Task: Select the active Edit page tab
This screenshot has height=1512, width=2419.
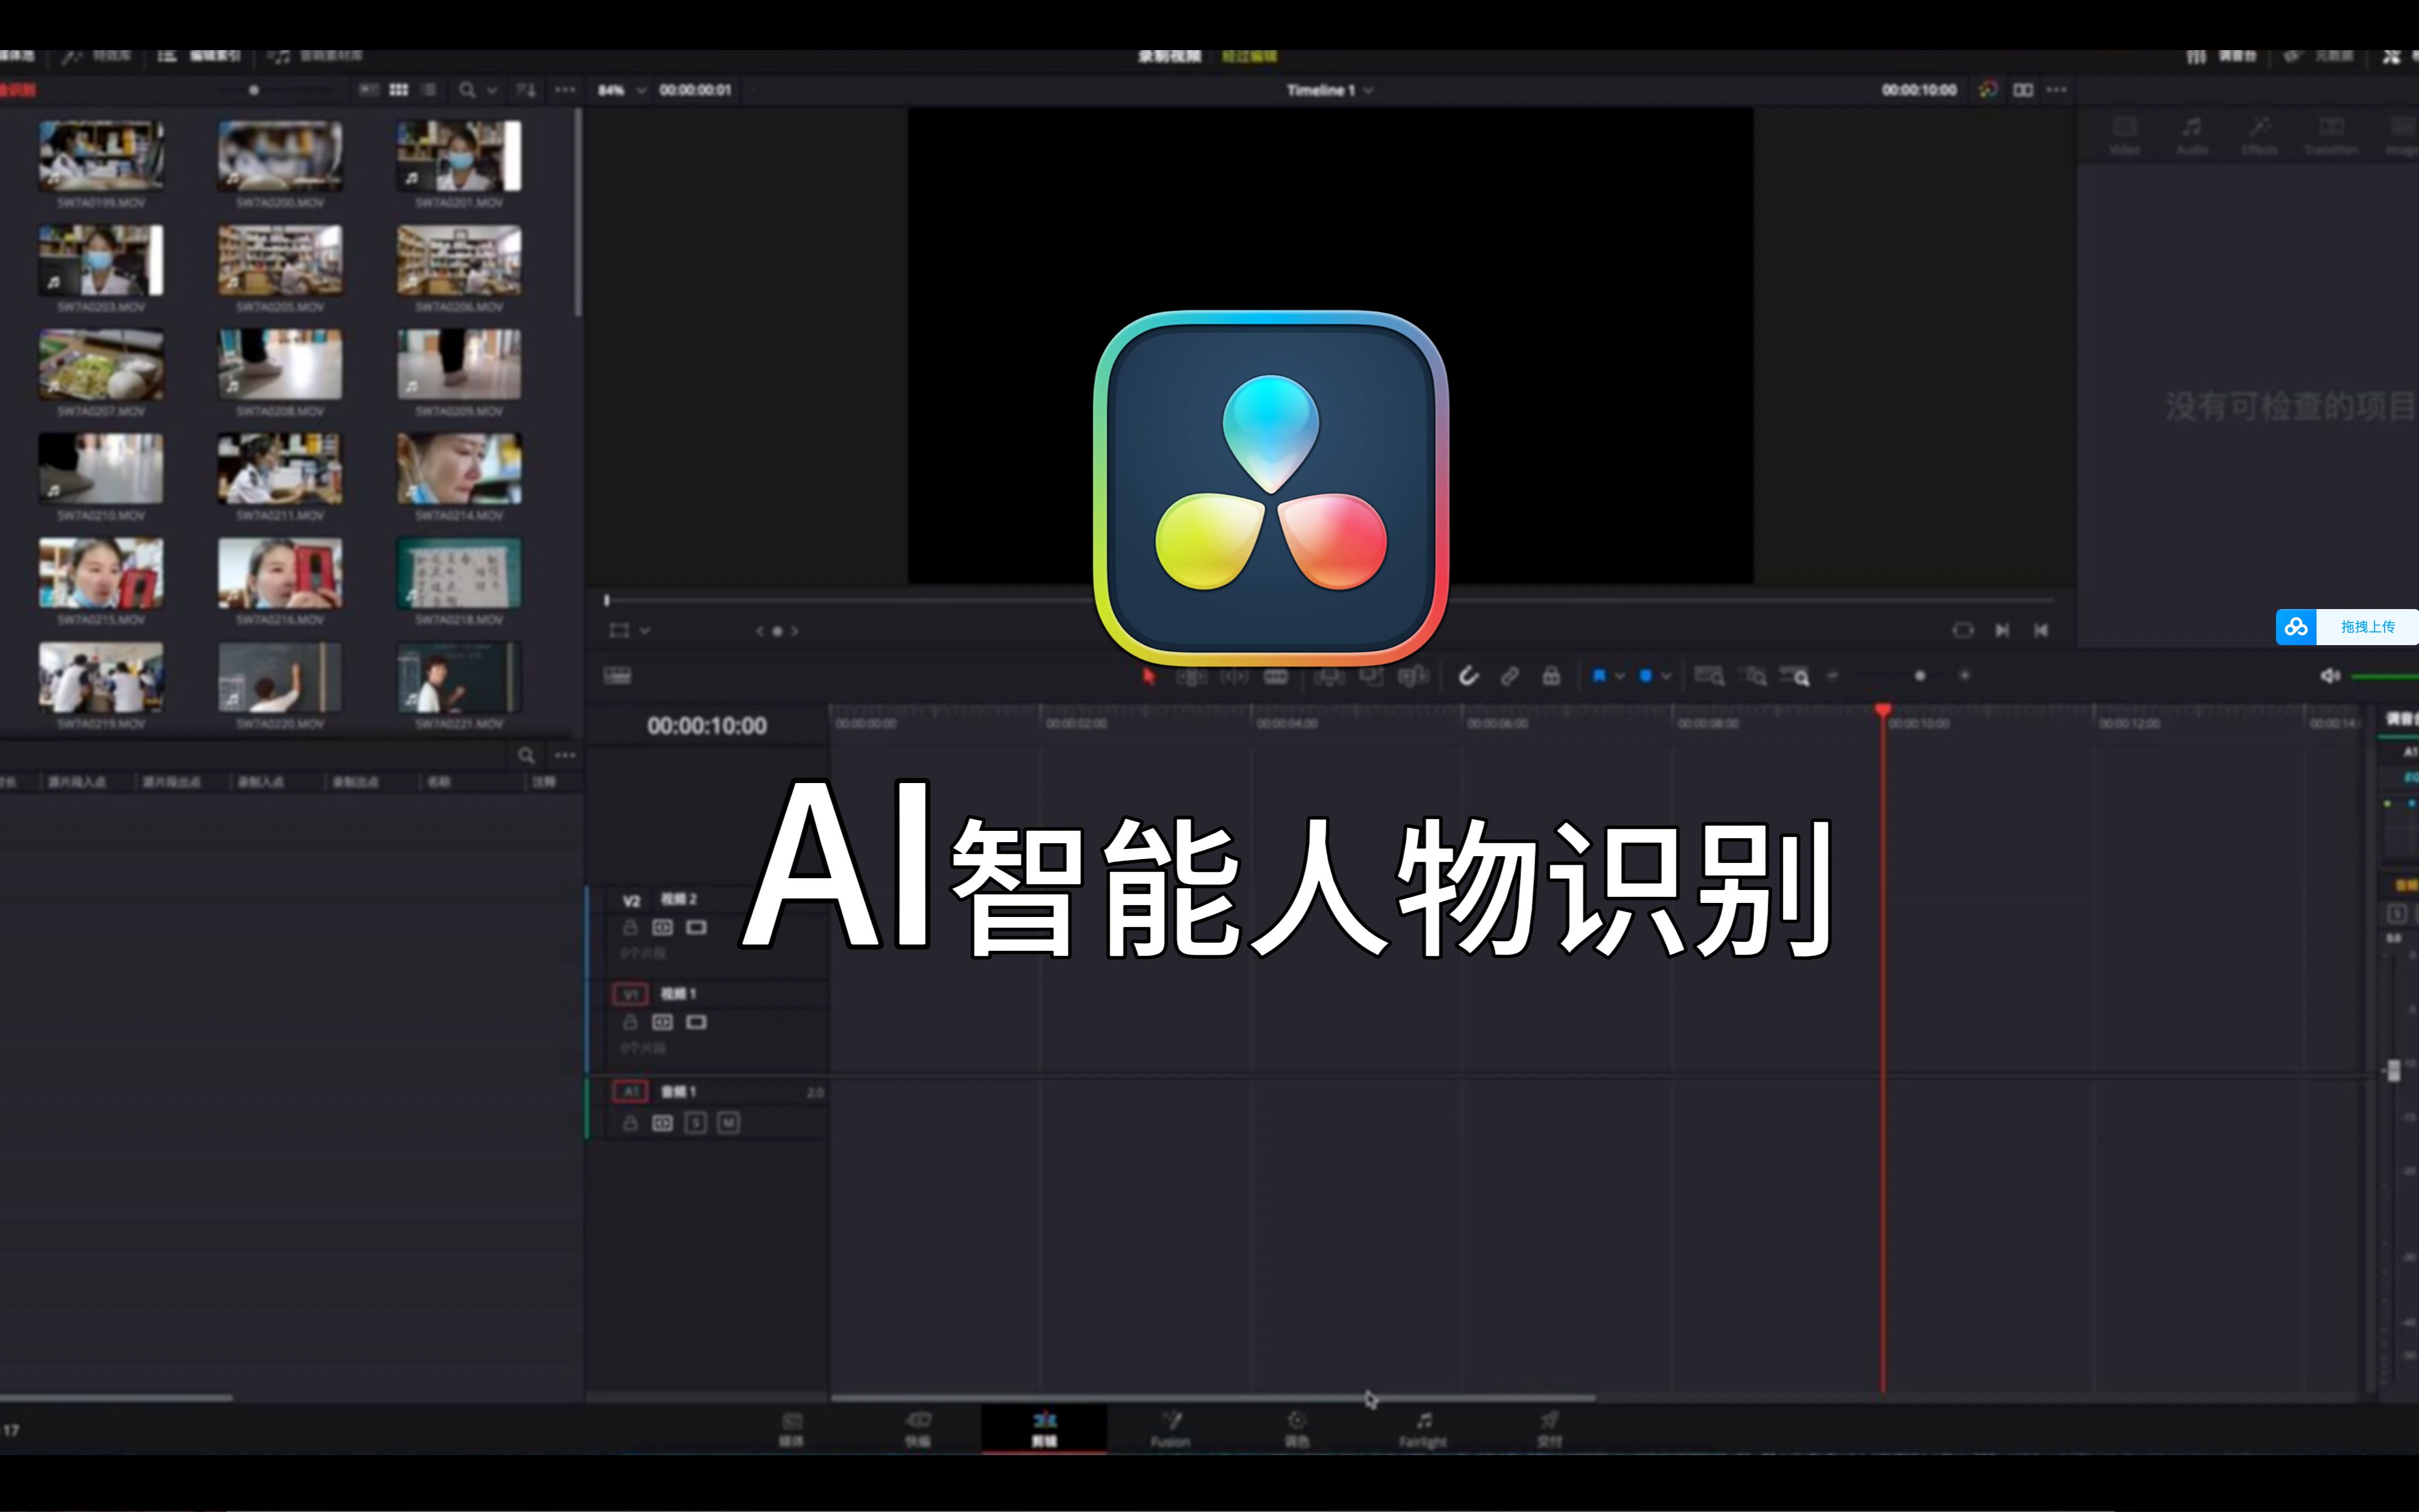Action: 1044,1429
